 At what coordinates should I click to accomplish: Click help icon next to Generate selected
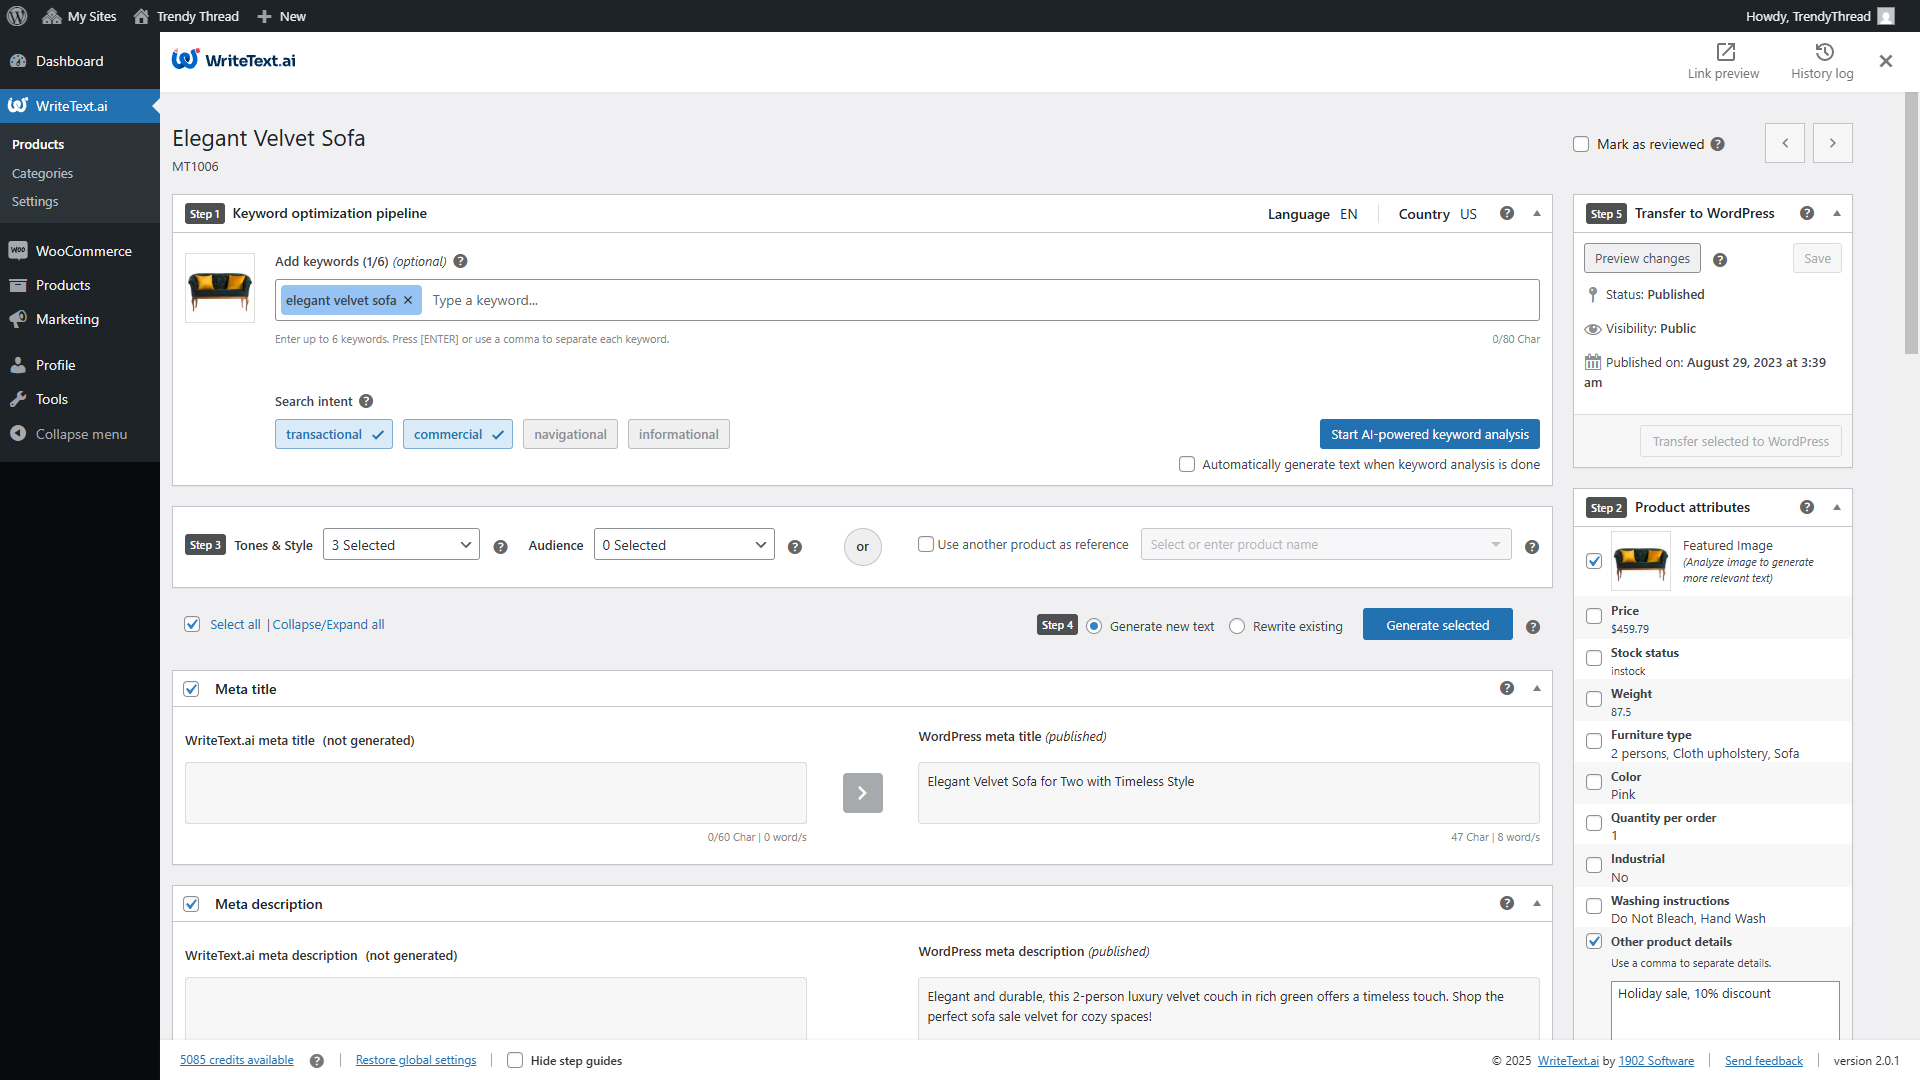coord(1533,627)
